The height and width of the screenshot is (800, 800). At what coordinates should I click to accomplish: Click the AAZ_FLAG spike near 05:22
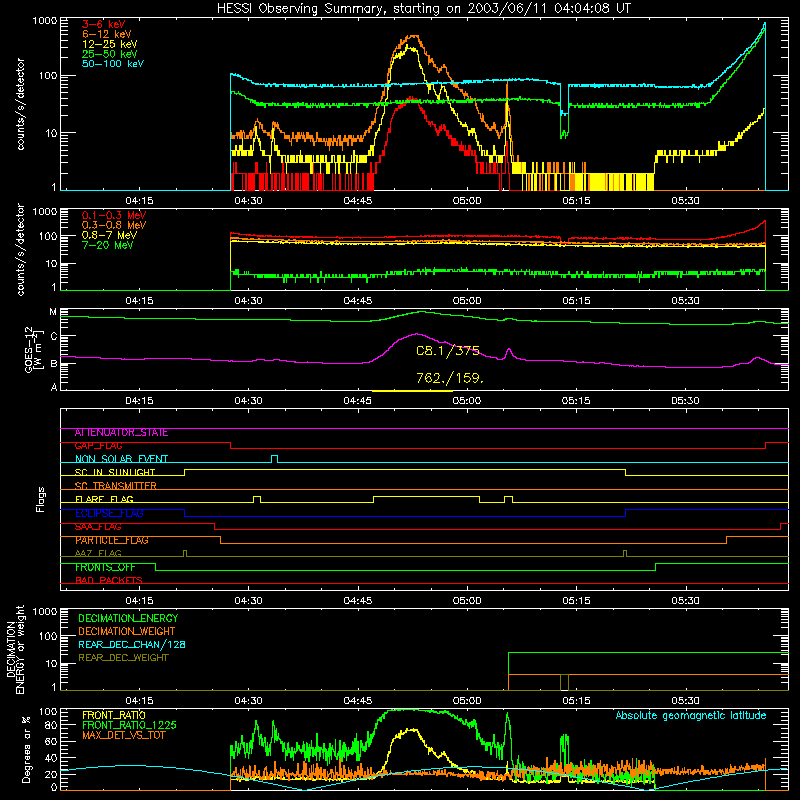[x=625, y=553]
